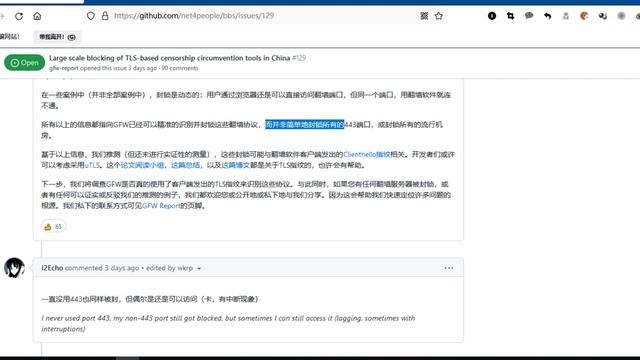The image size is (640, 360).
Task: Click the undo arrow extension icon
Action: 547,16
